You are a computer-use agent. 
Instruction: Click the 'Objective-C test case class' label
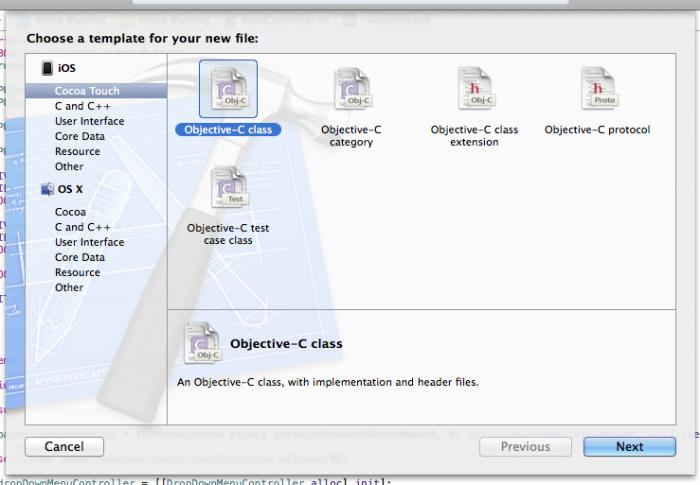pos(228,234)
